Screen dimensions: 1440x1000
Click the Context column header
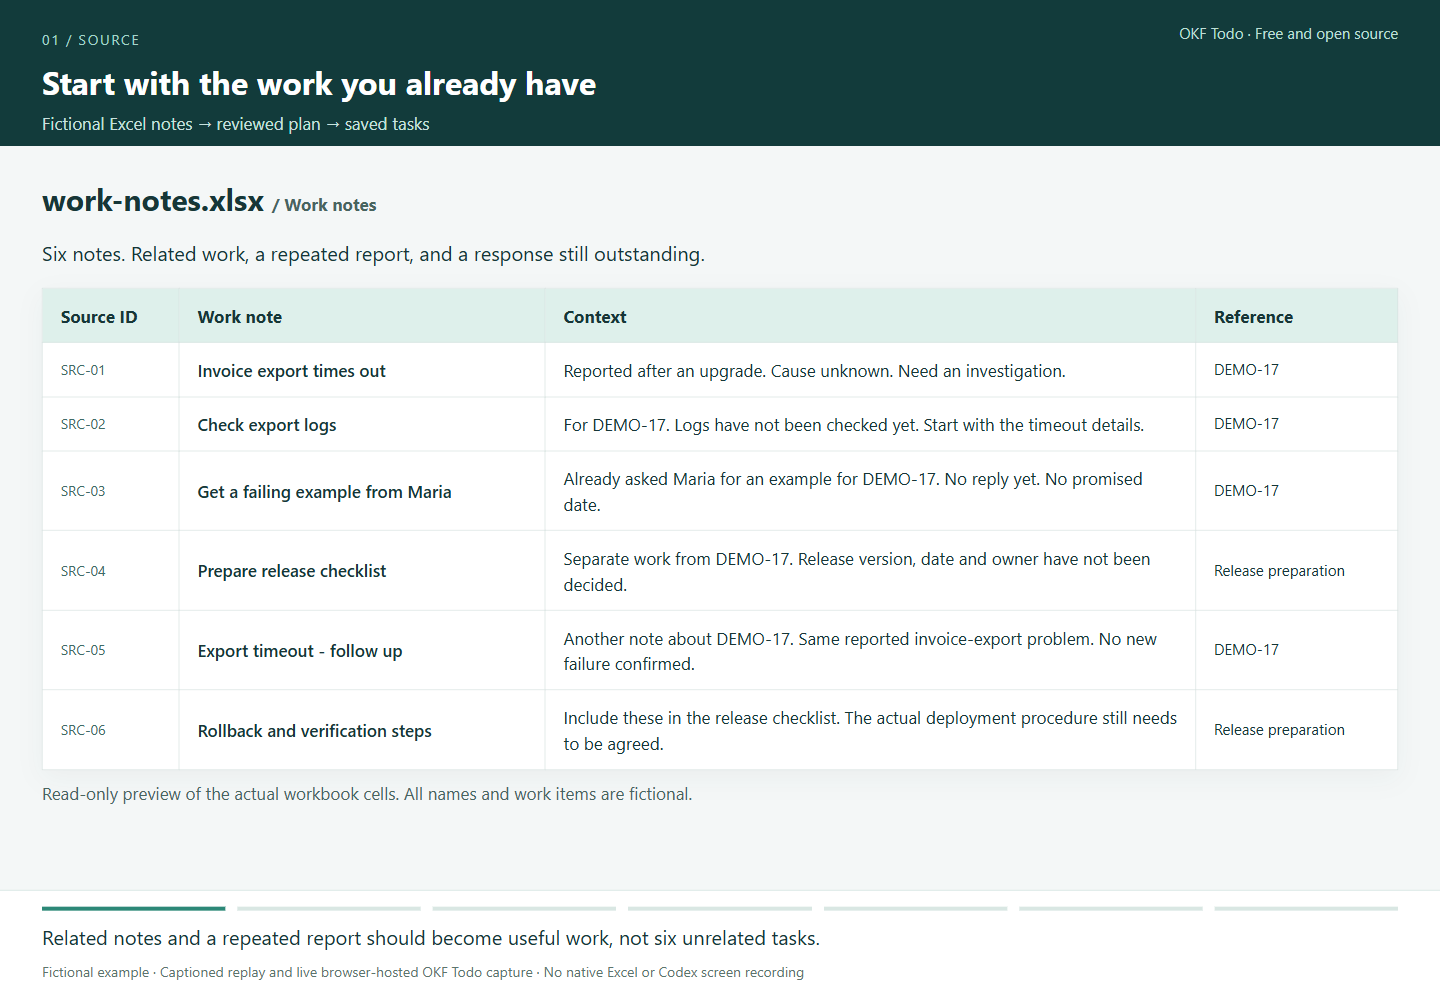pos(870,316)
